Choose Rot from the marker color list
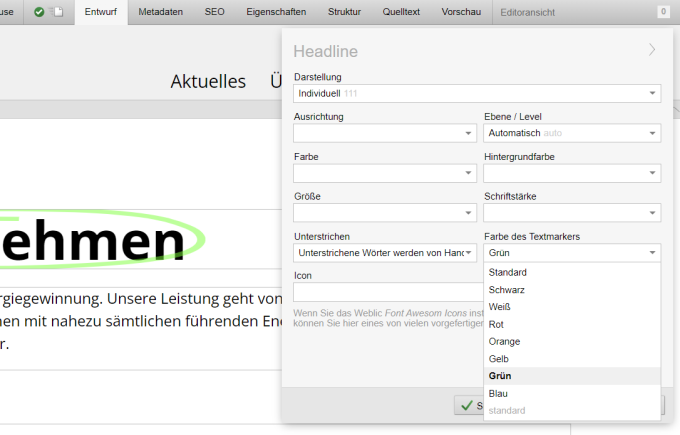This screenshot has height=435, width=680. point(572,324)
